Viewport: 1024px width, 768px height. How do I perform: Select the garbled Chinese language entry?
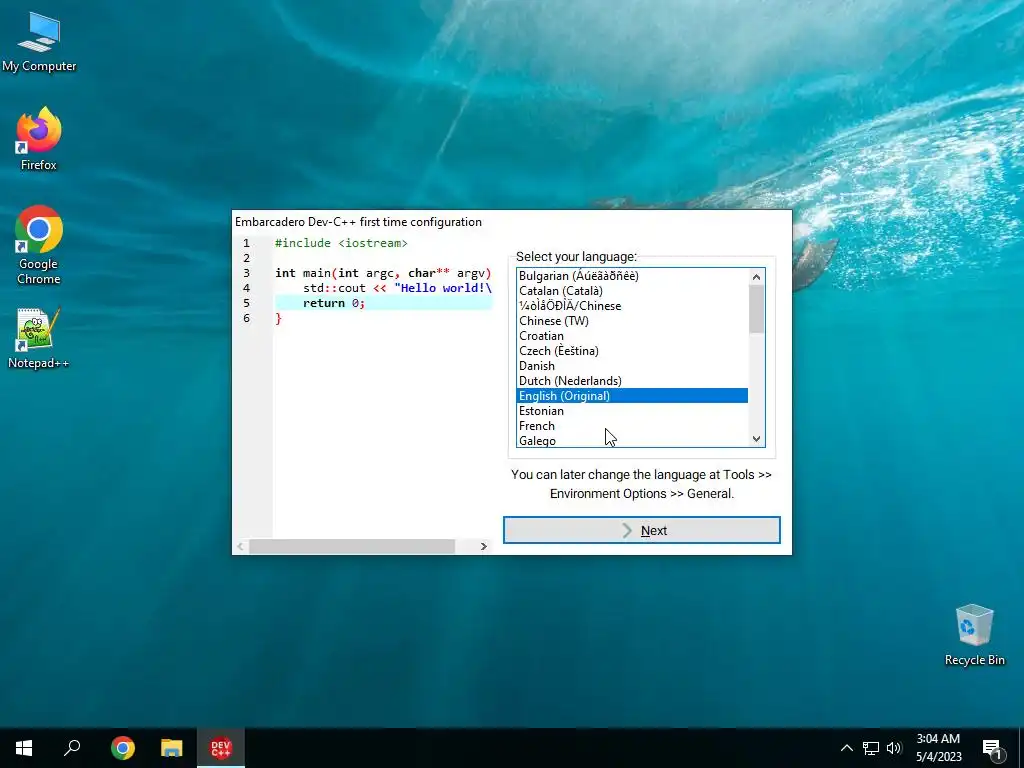click(x=632, y=306)
